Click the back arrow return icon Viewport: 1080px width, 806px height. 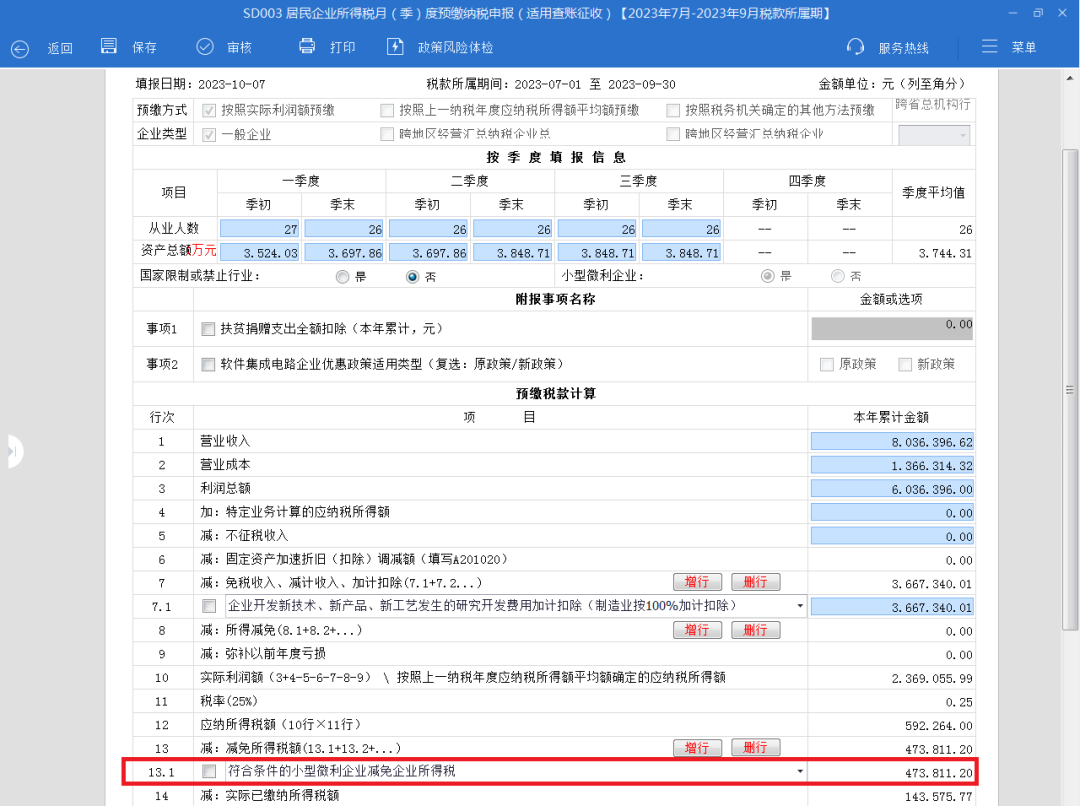pyautogui.click(x=20, y=48)
